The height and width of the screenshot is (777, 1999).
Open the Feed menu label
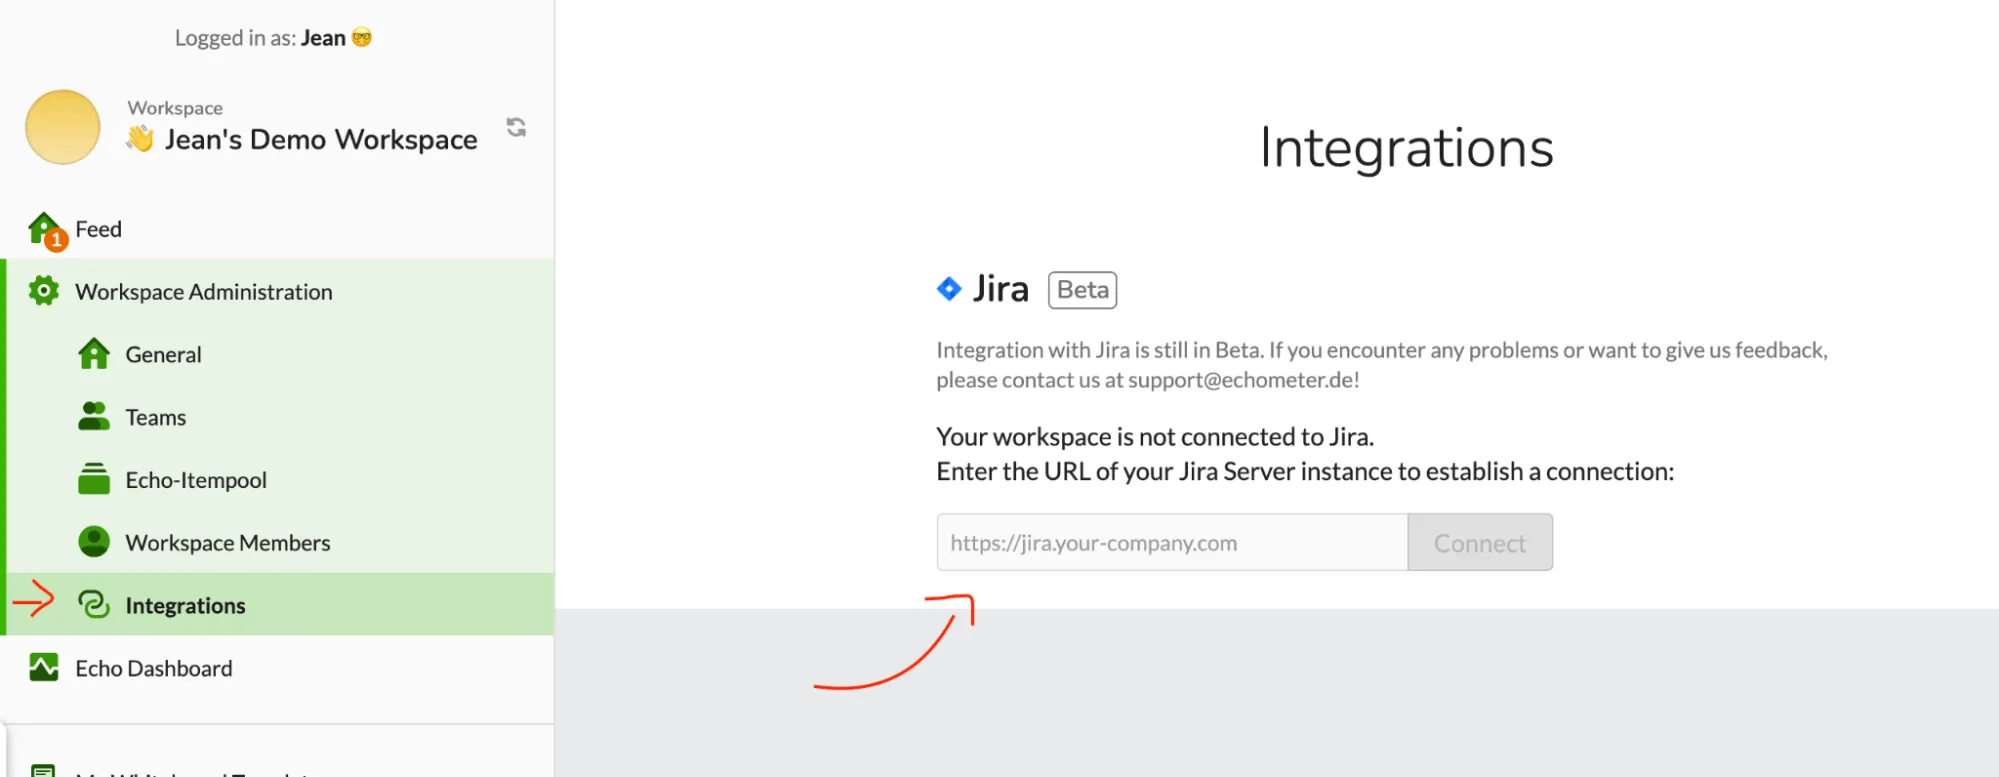[x=98, y=229]
